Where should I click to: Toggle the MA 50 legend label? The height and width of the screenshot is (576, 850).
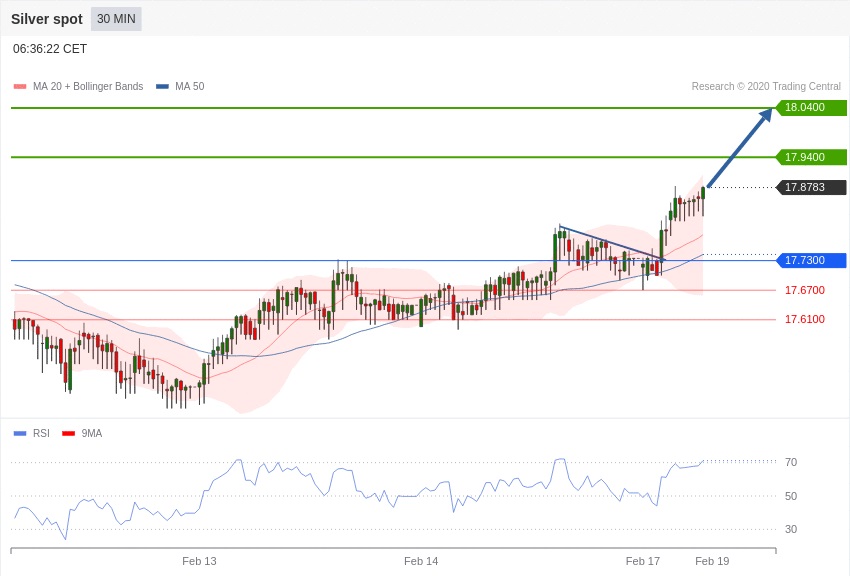tap(189, 87)
